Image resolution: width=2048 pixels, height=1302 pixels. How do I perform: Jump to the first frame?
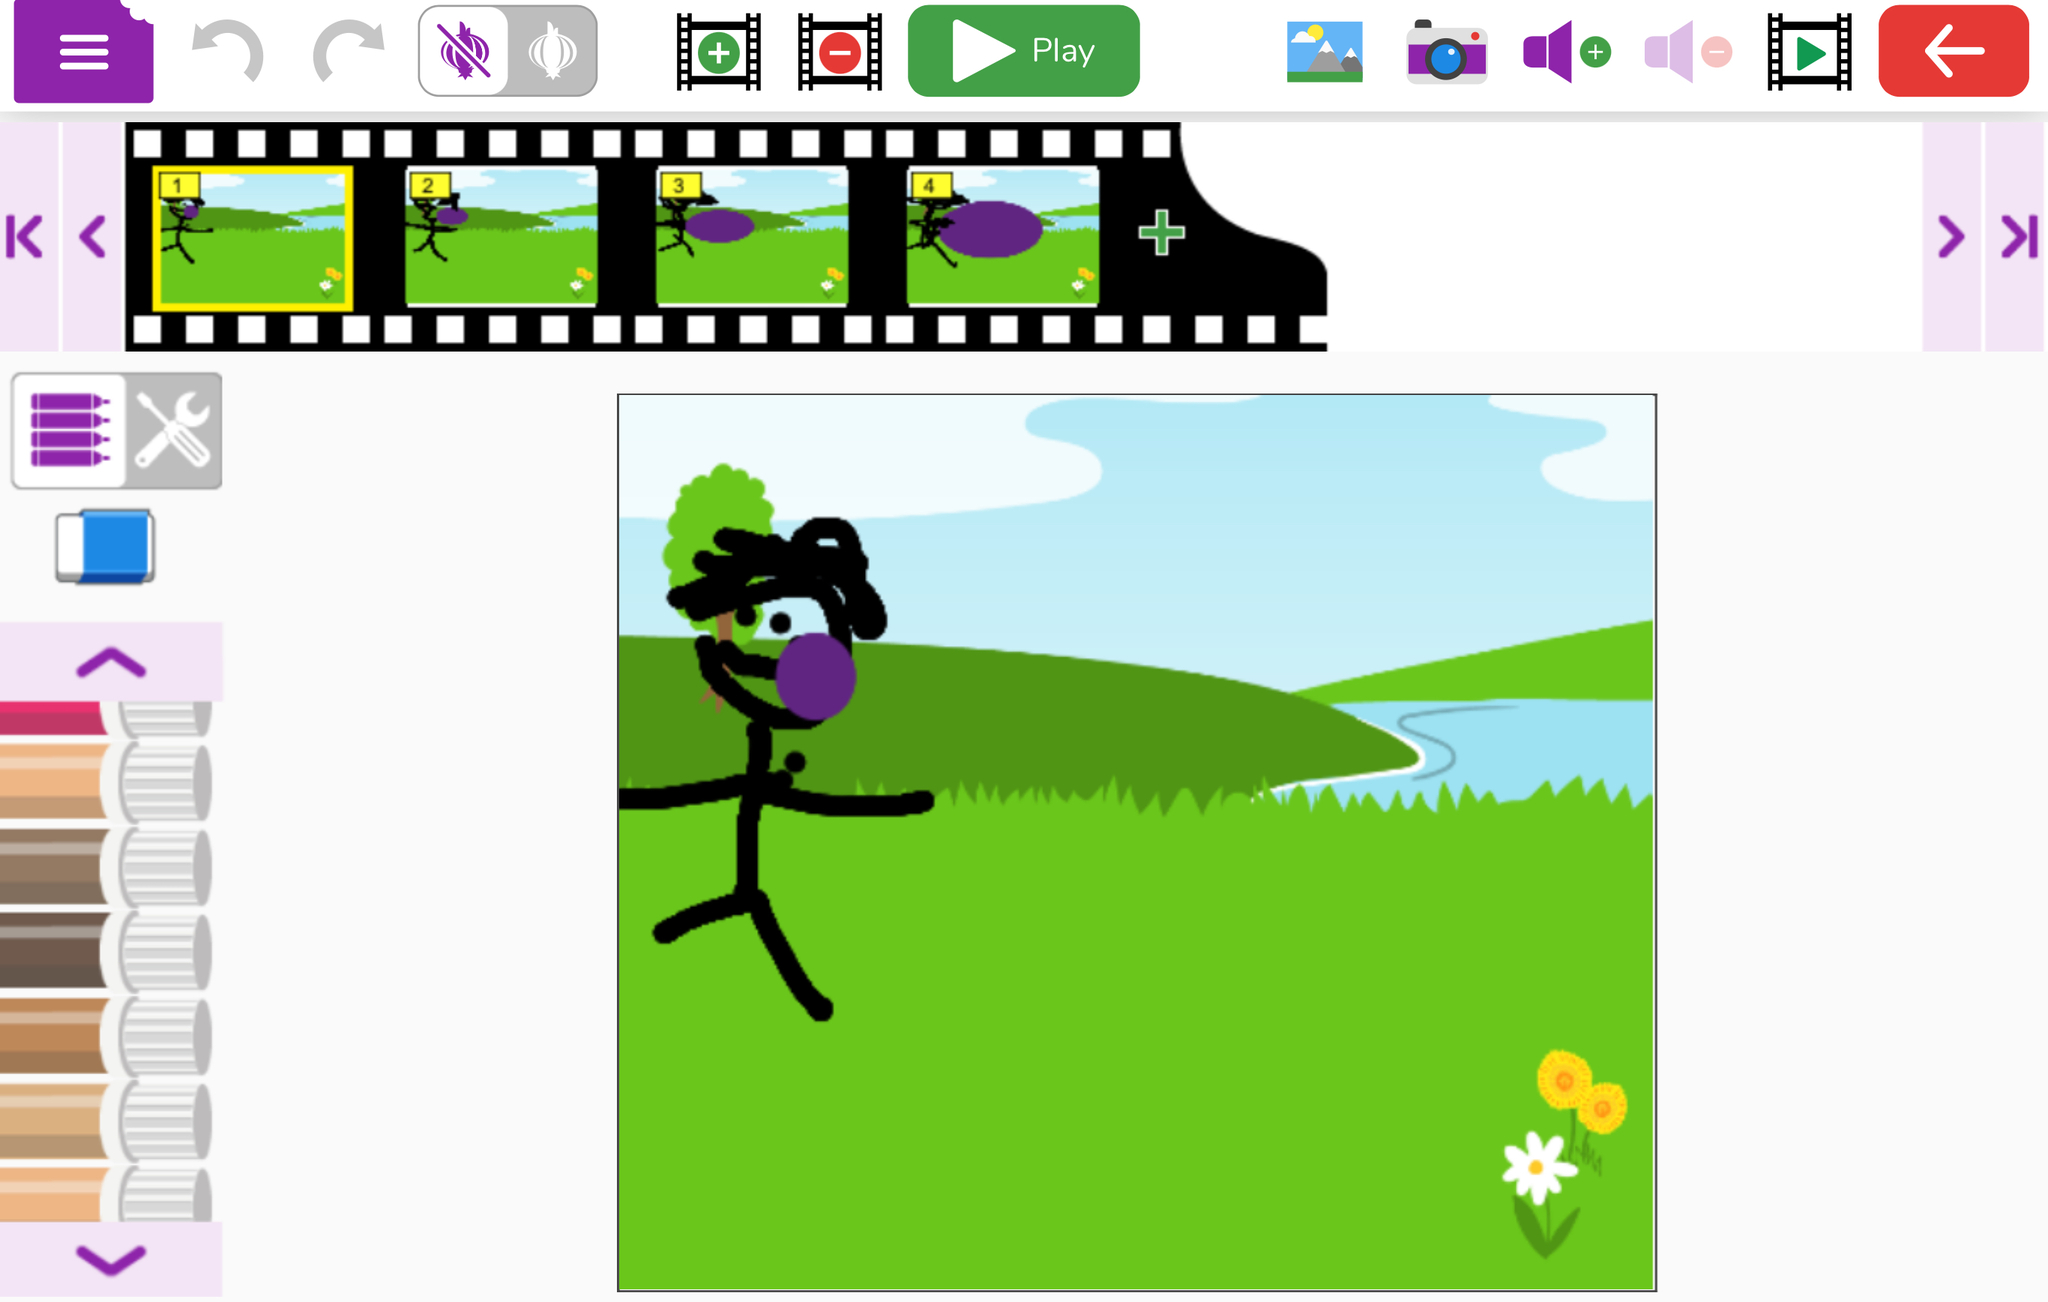[x=26, y=237]
